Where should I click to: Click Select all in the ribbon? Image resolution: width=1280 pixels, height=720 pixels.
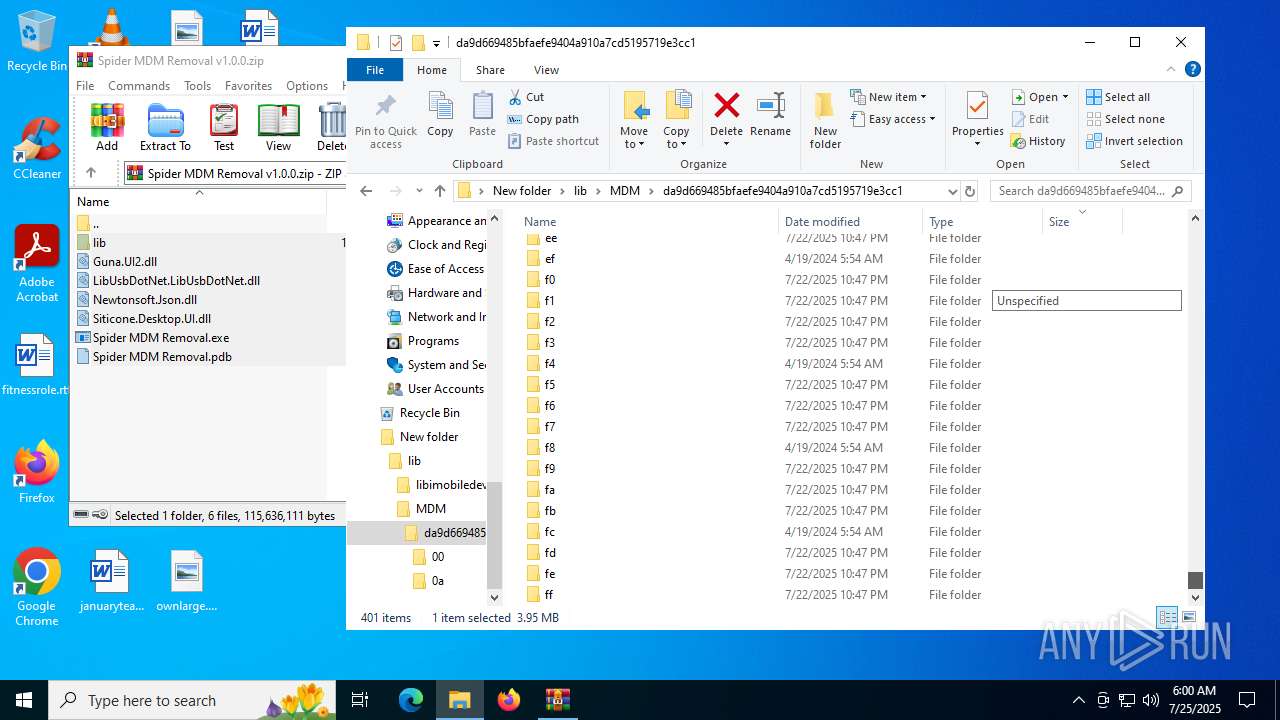point(1118,97)
